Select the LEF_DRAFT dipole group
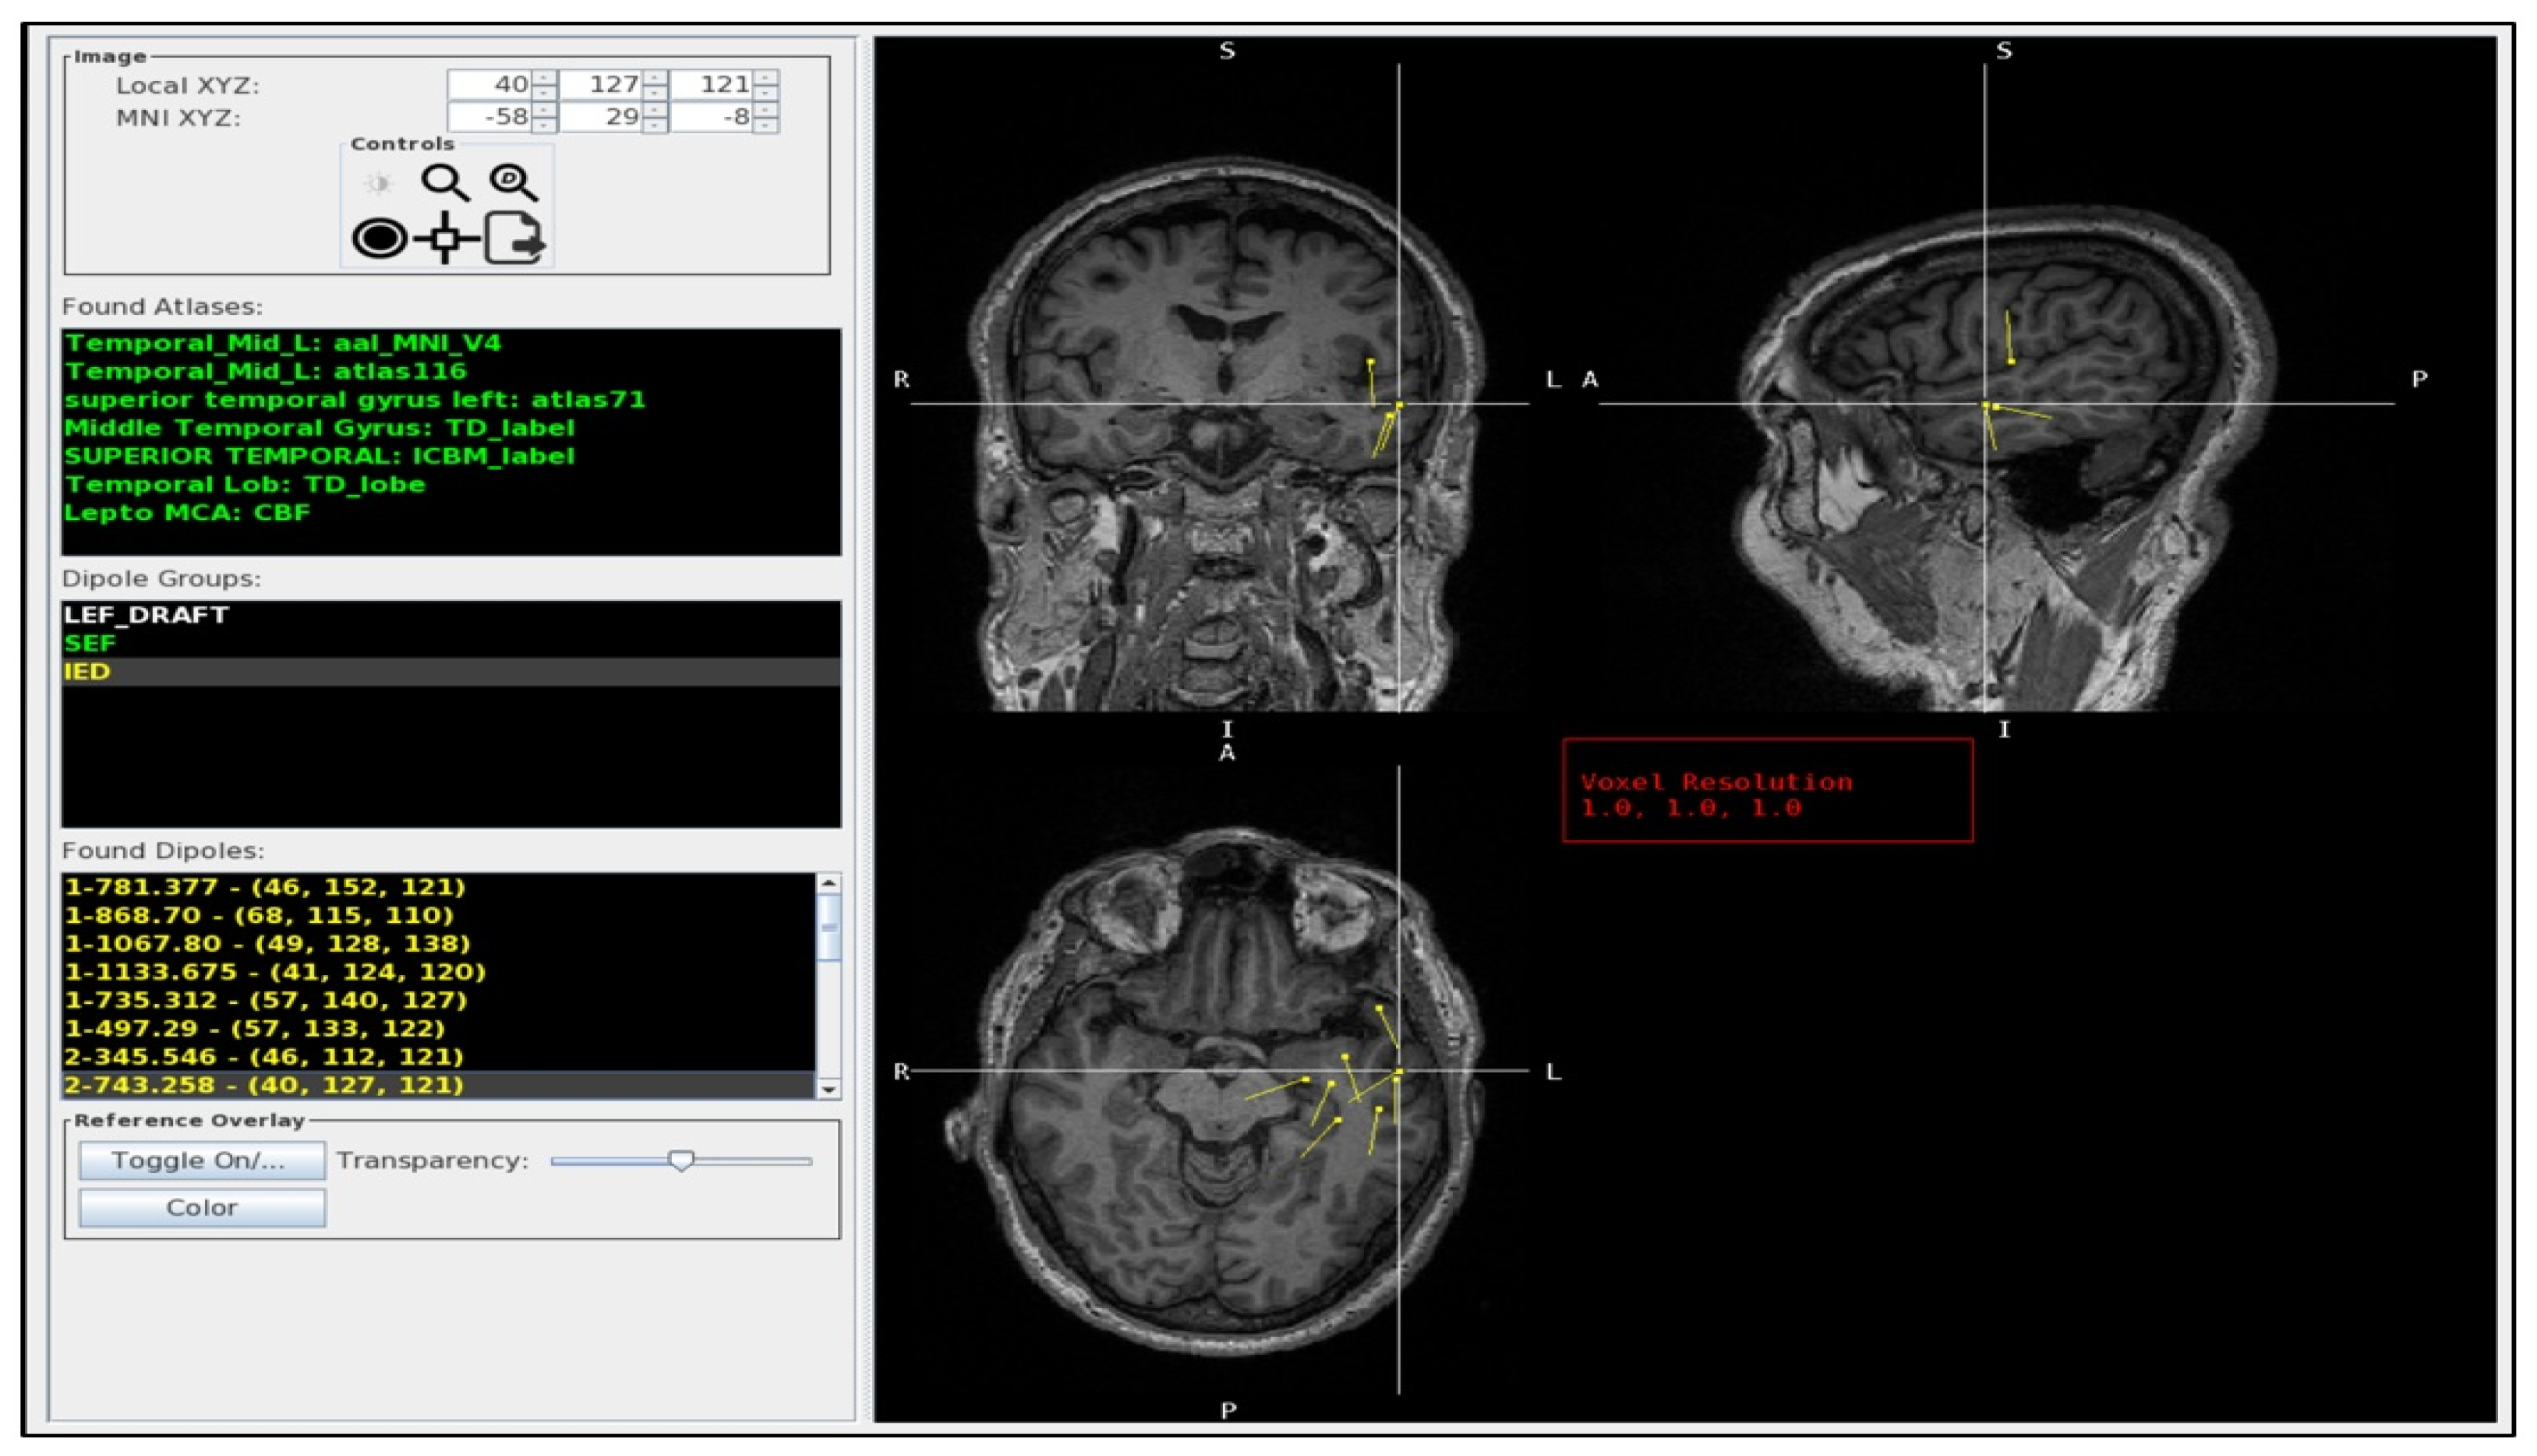2537x1456 pixels. (x=146, y=615)
